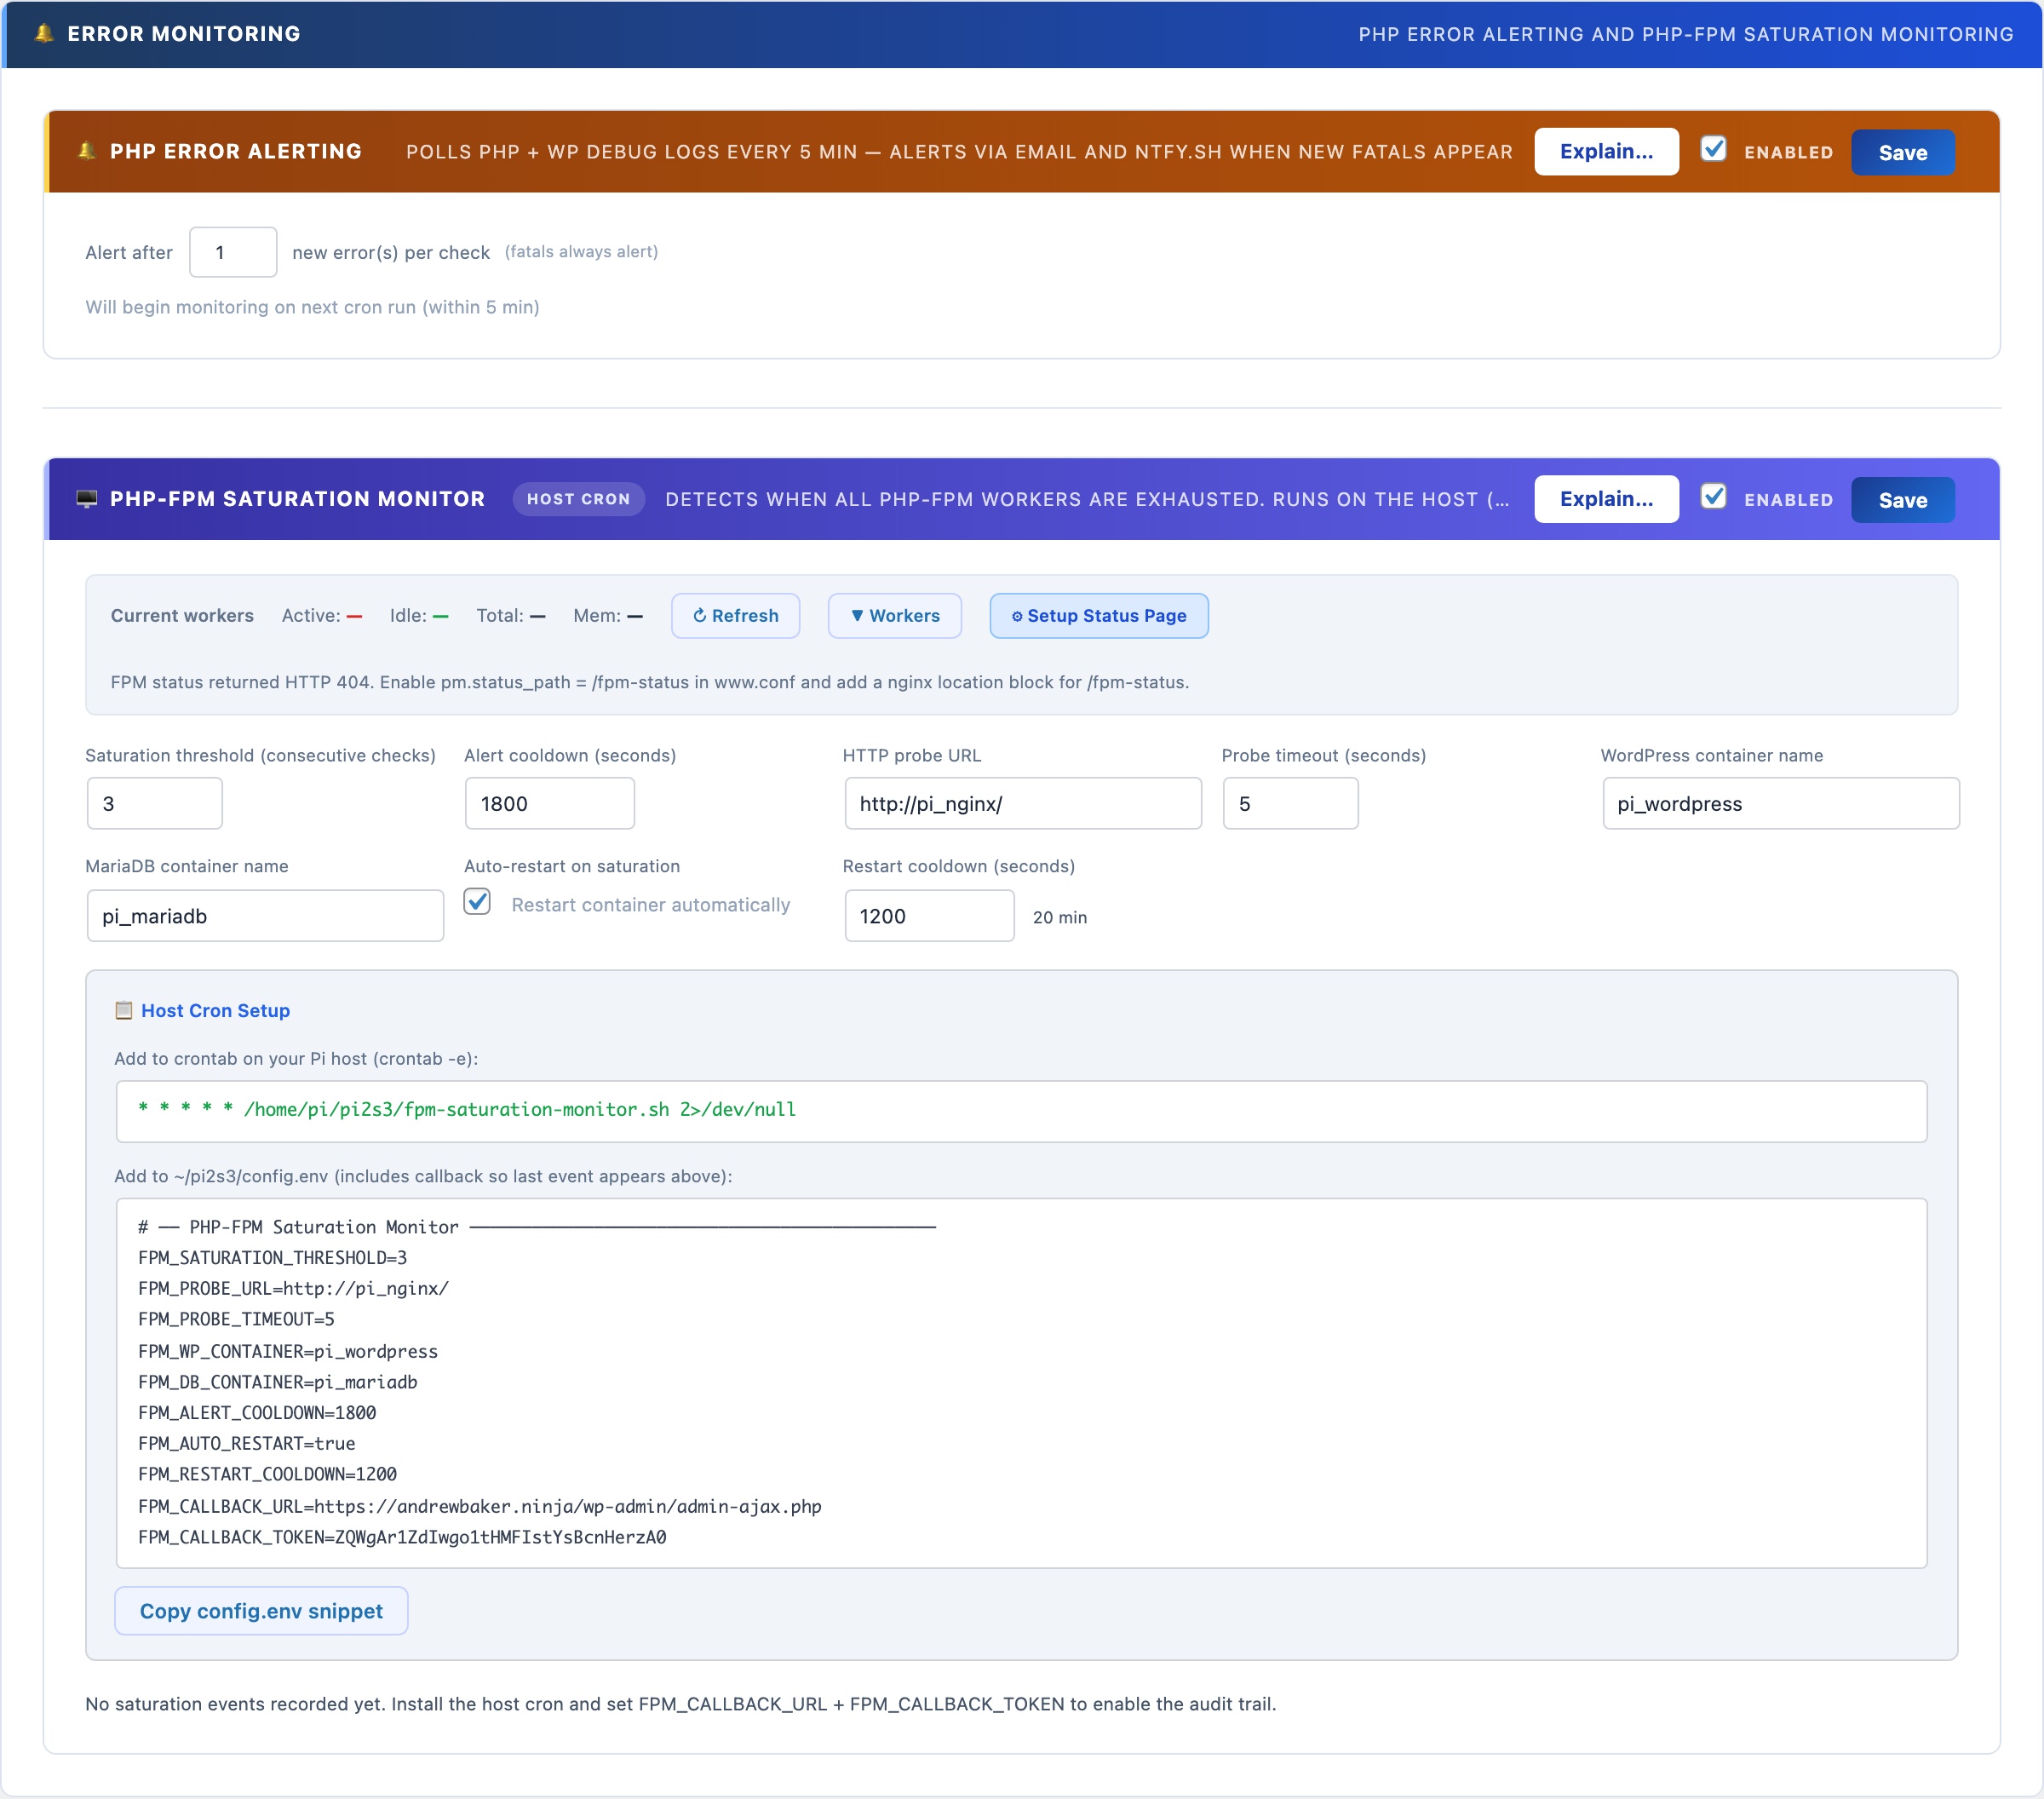
Task: Expand the Workers dropdown
Action: pyautogui.click(x=894, y=615)
